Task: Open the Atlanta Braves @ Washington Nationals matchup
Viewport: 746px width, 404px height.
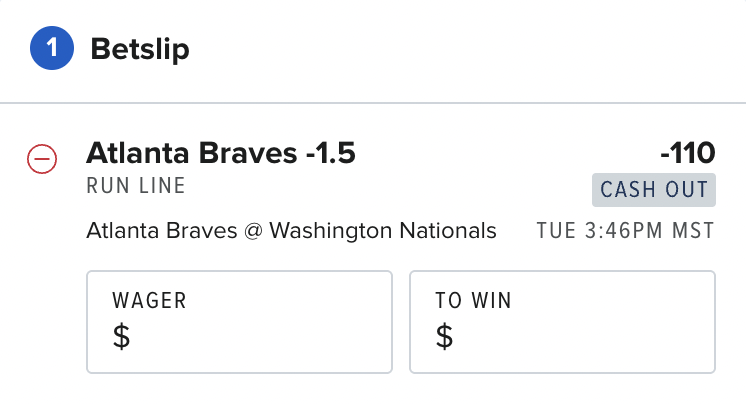Action: pyautogui.click(x=291, y=231)
